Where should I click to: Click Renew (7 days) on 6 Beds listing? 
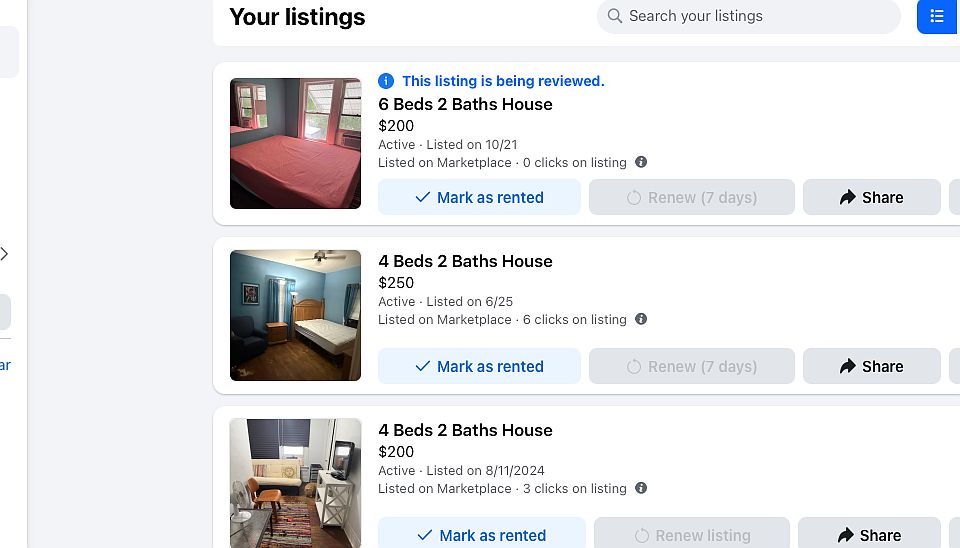click(x=691, y=198)
